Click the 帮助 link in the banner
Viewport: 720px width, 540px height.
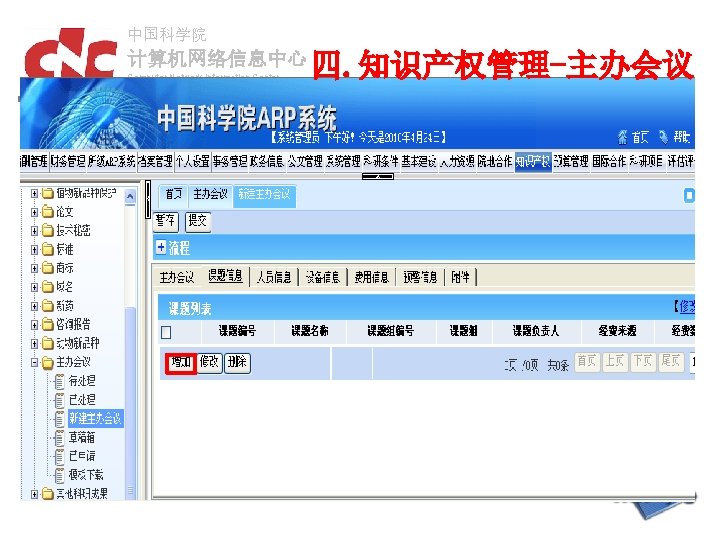pyautogui.click(x=681, y=137)
